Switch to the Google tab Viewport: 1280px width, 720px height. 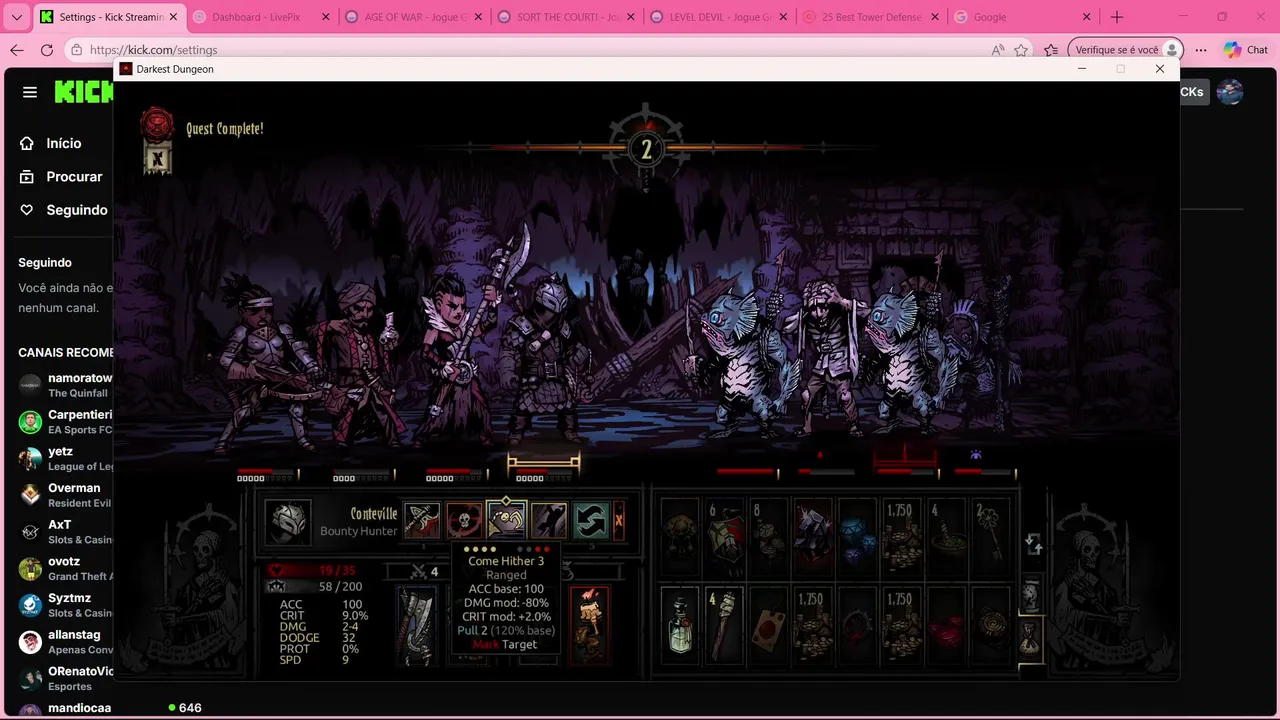(x=1024, y=17)
